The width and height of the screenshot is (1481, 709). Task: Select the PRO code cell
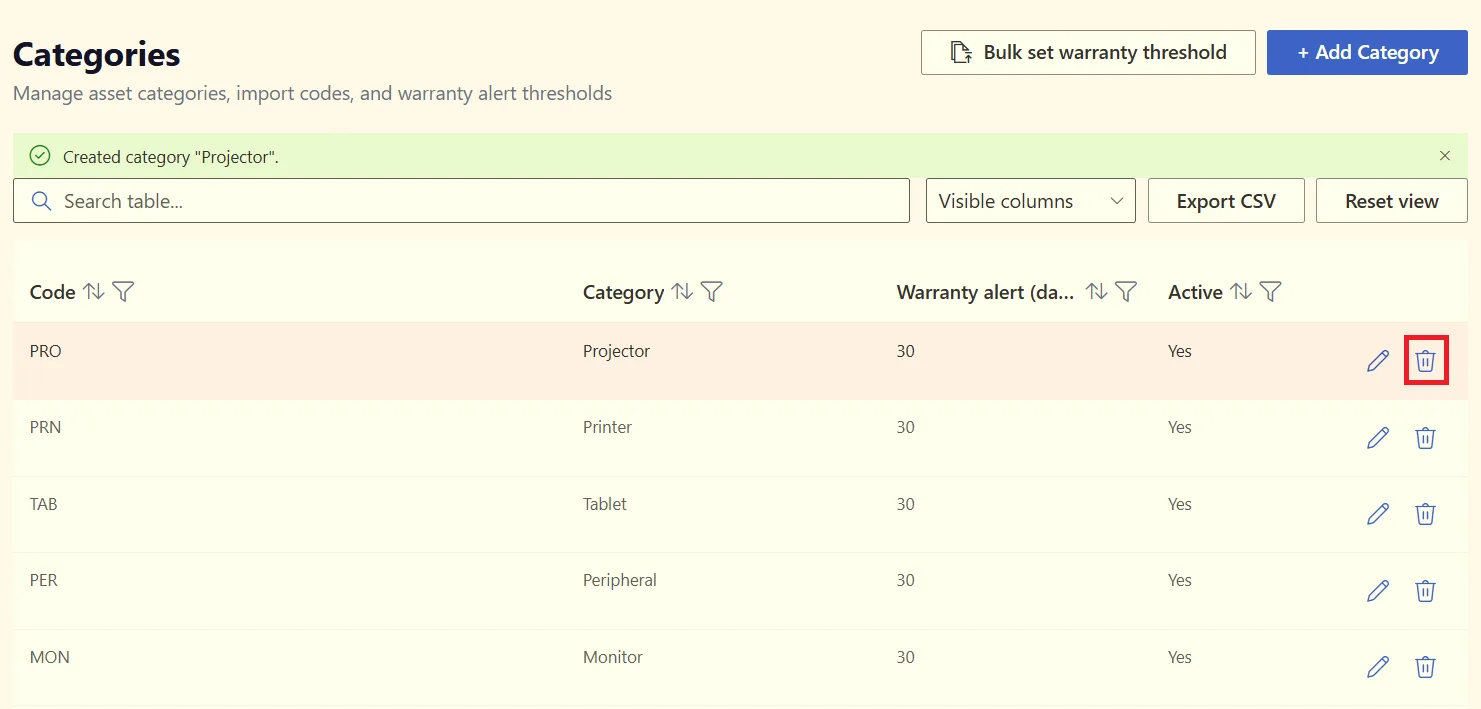(46, 351)
